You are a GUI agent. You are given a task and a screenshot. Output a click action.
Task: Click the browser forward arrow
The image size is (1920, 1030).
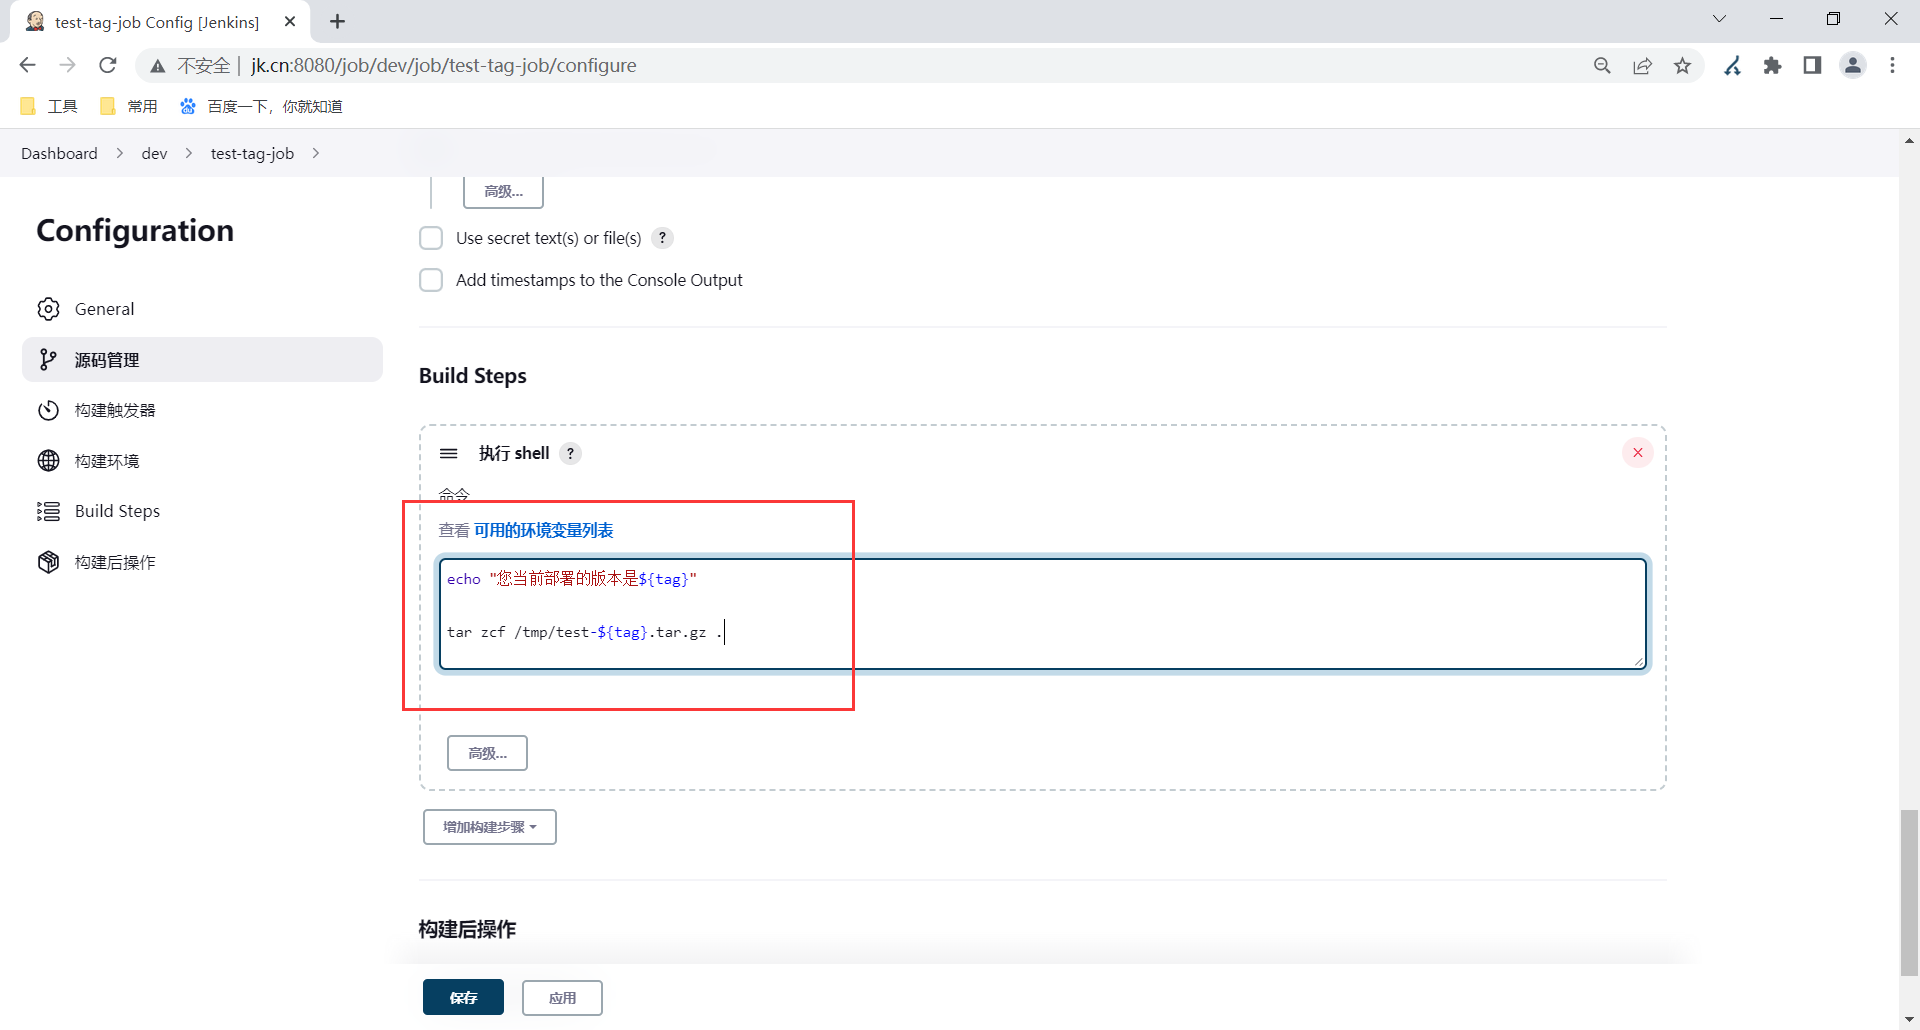click(x=67, y=65)
